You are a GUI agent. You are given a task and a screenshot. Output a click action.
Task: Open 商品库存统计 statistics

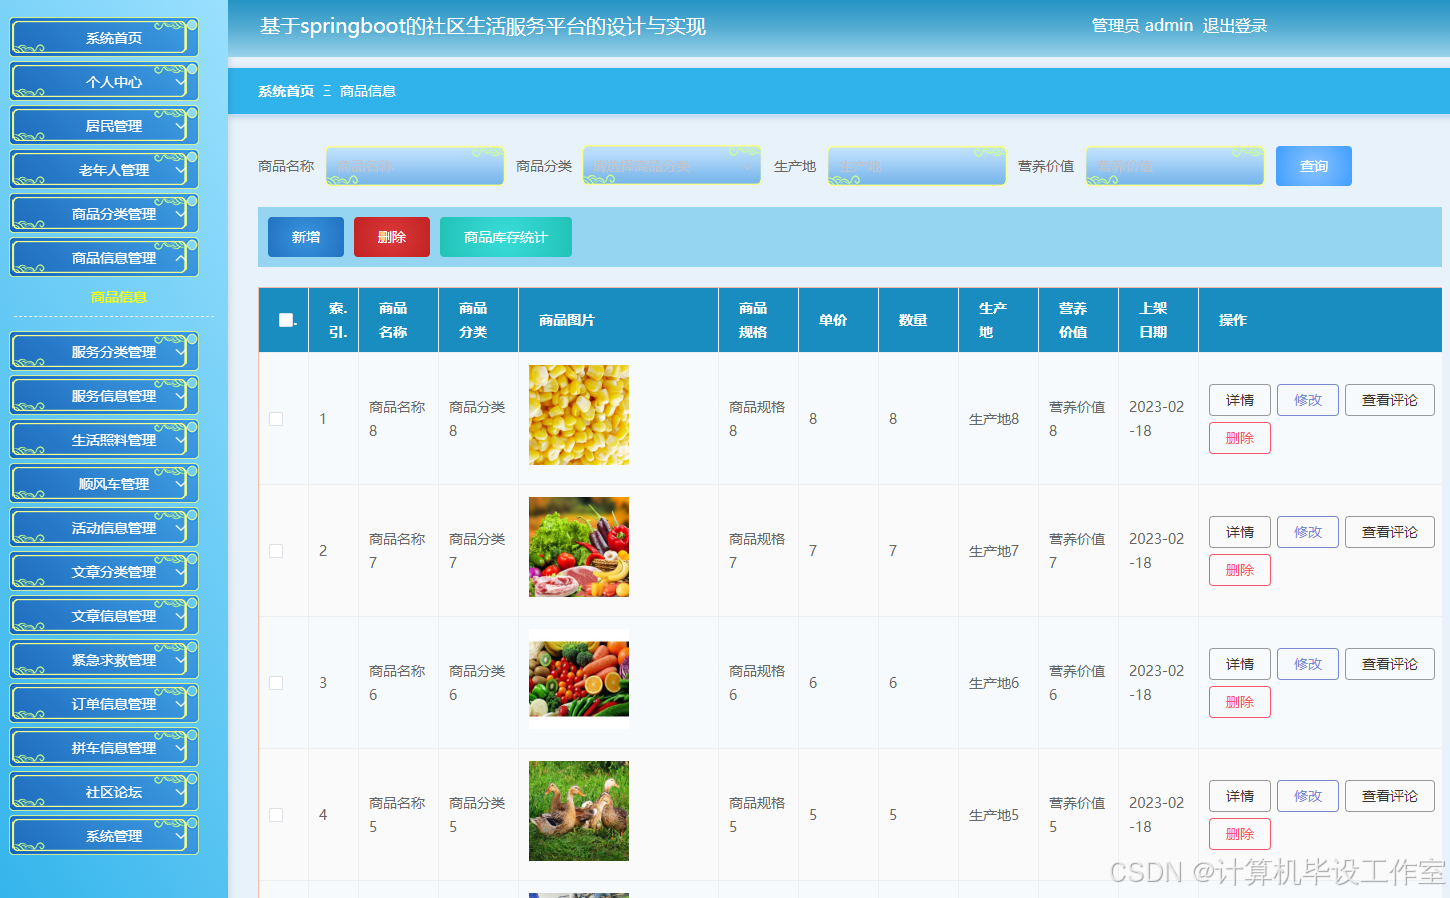pyautogui.click(x=506, y=237)
